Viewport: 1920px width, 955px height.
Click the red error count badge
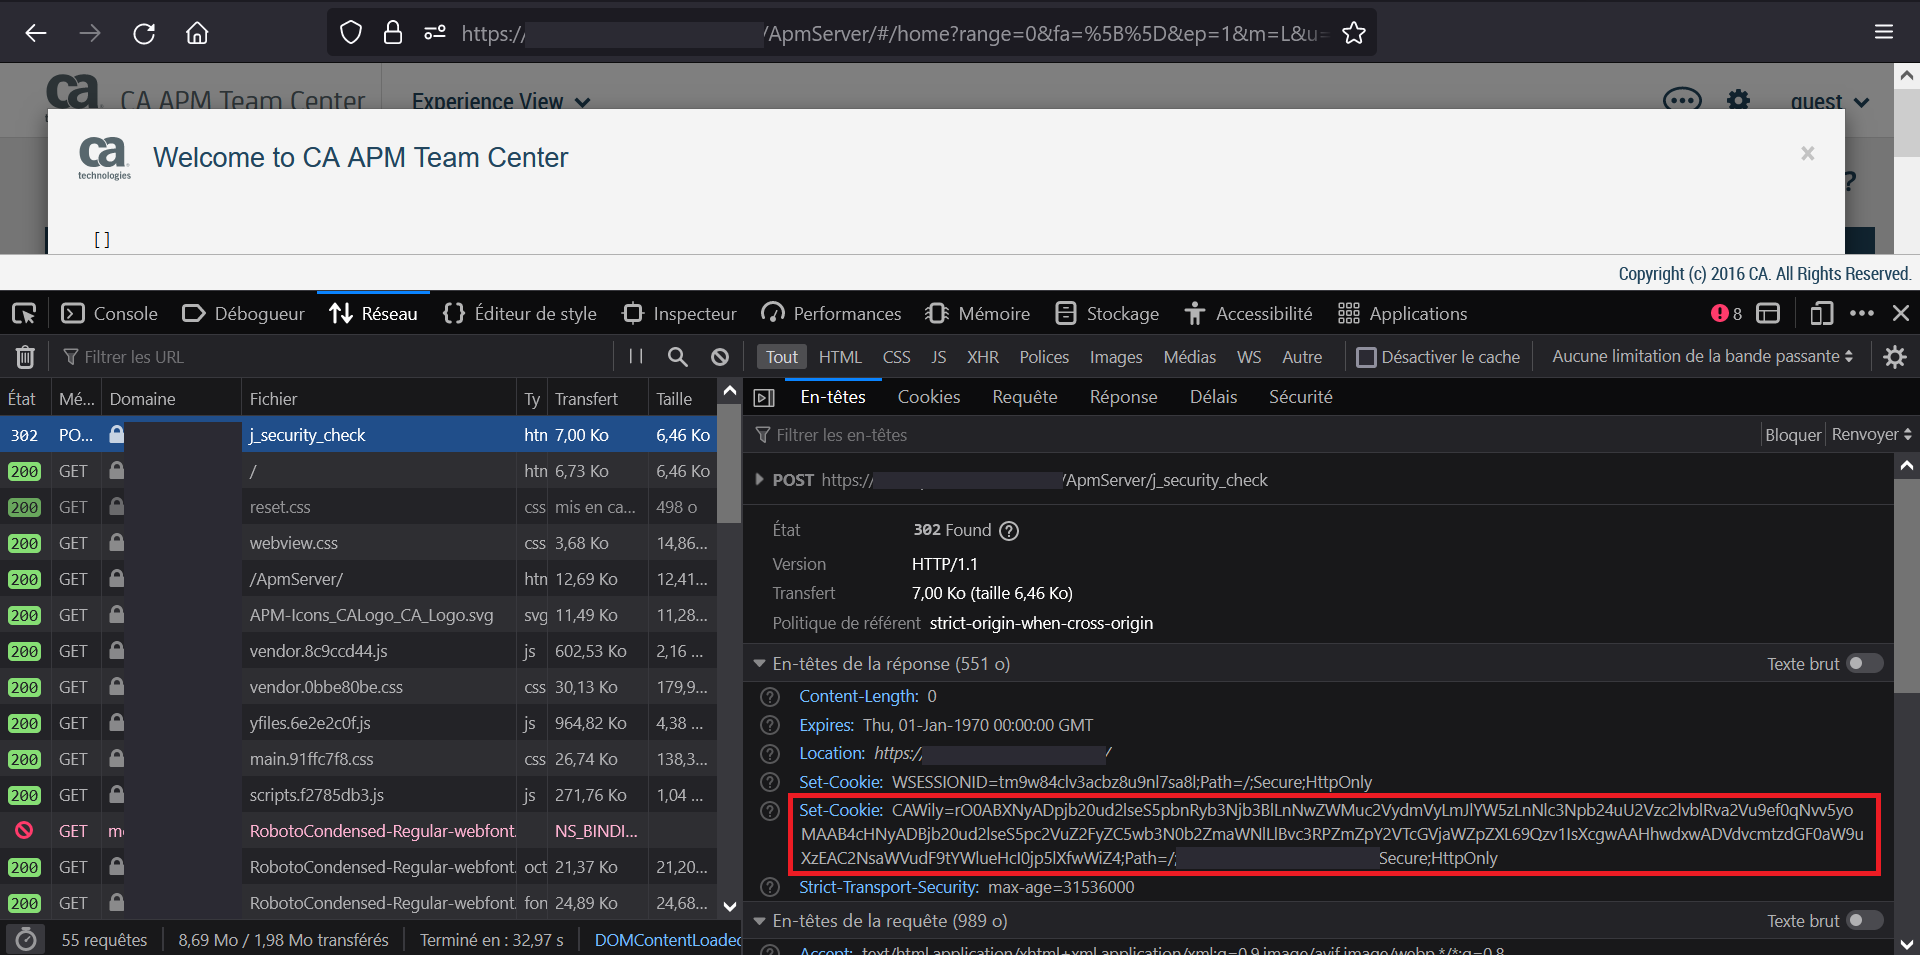(x=1727, y=314)
